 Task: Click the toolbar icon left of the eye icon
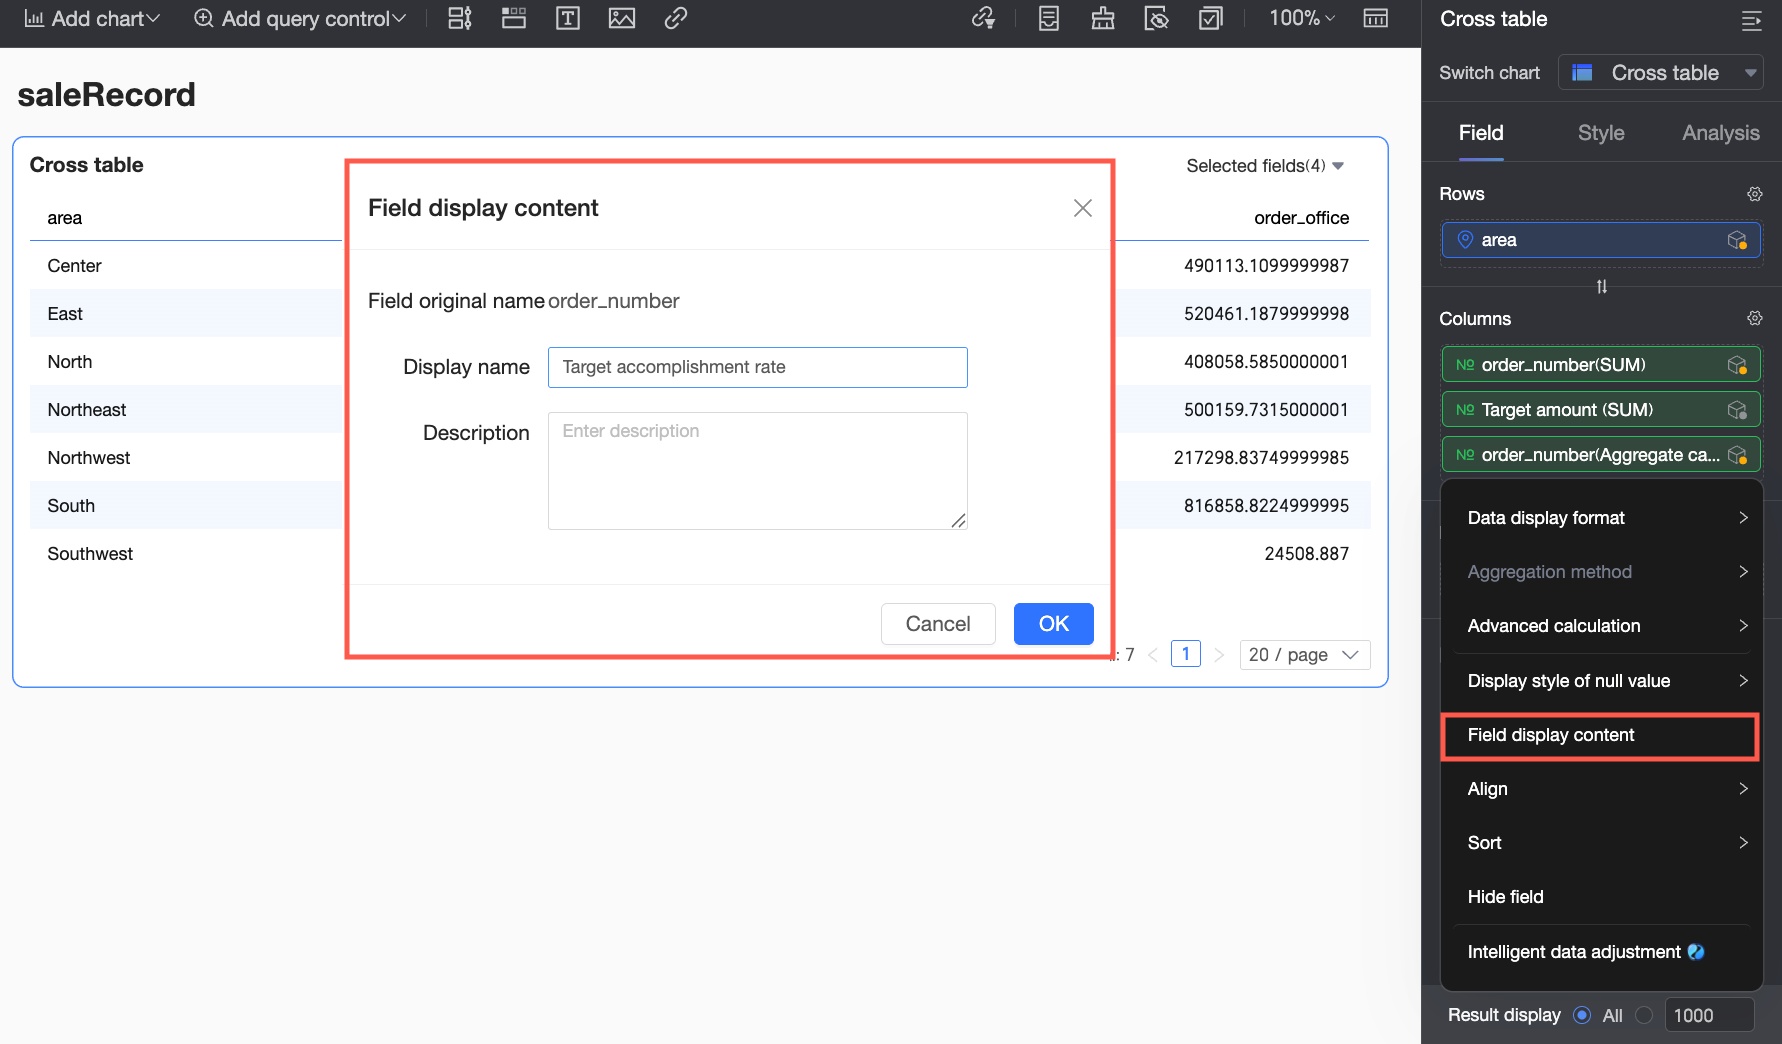pyautogui.click(x=1103, y=18)
